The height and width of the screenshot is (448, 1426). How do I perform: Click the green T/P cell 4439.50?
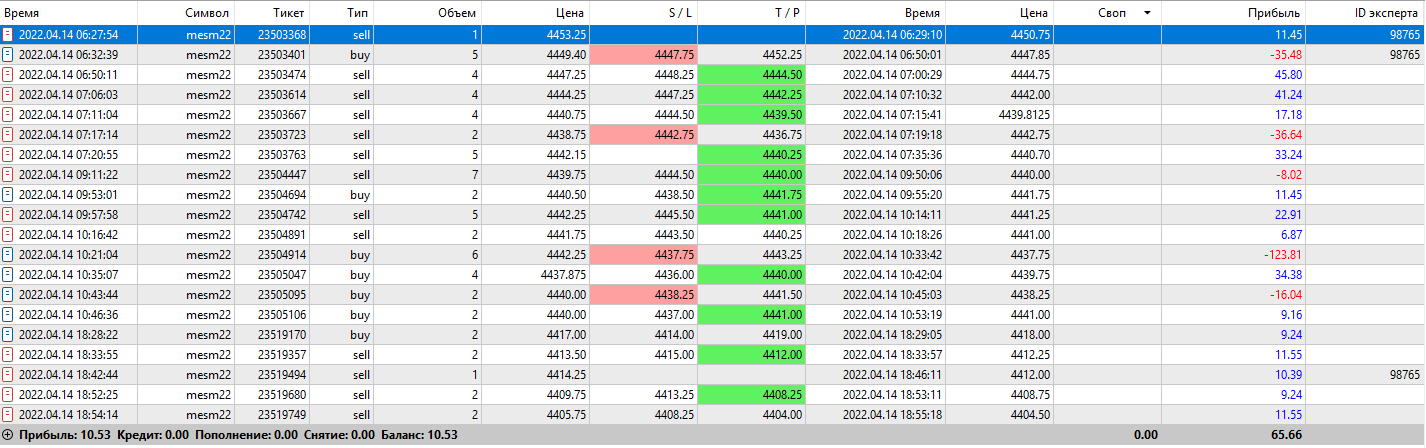click(x=751, y=114)
